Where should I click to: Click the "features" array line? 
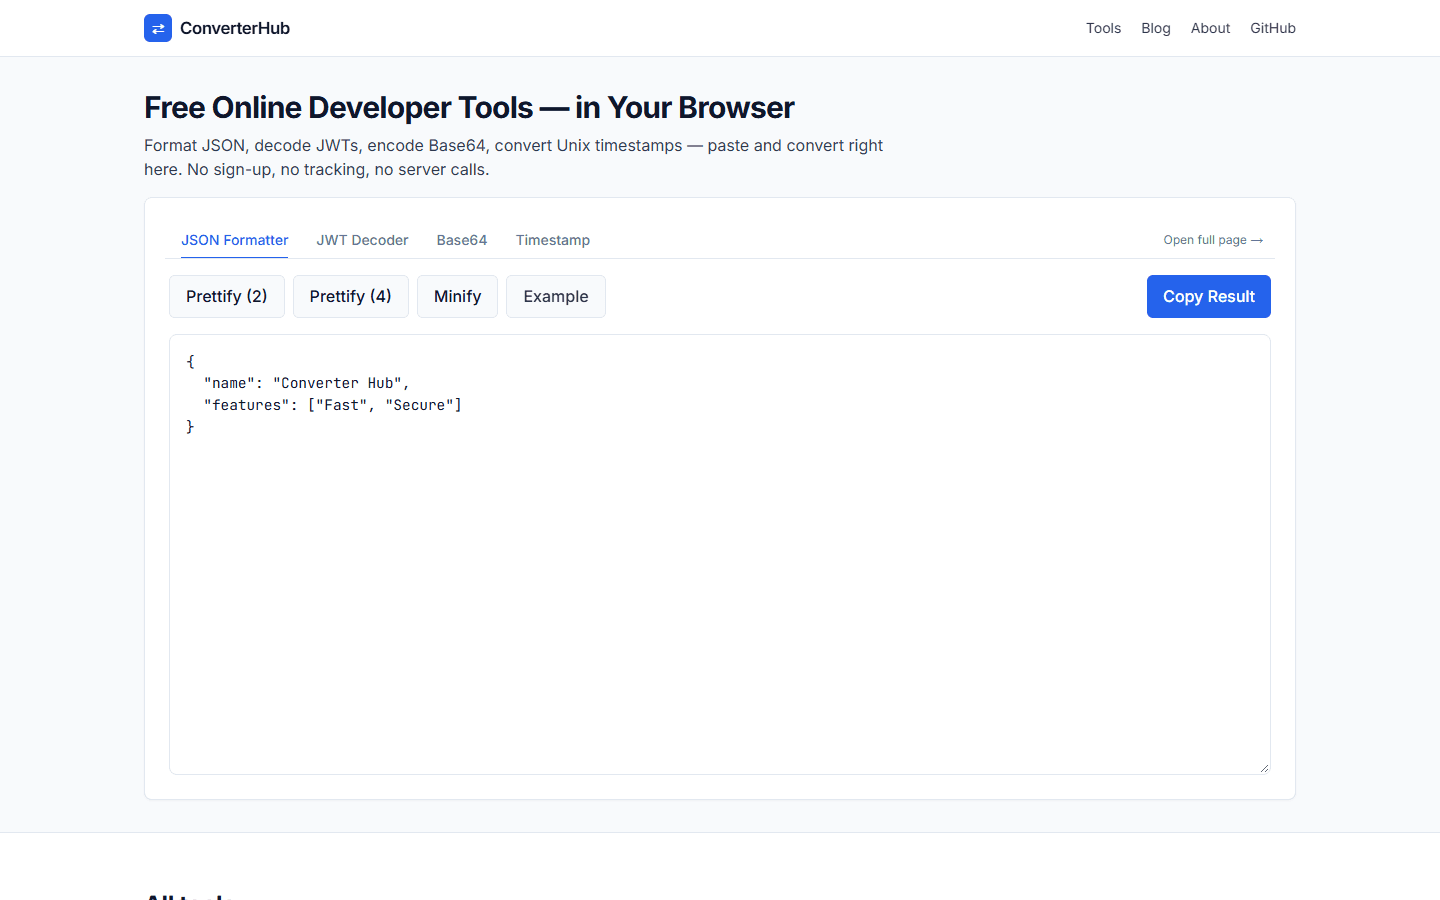point(333,405)
